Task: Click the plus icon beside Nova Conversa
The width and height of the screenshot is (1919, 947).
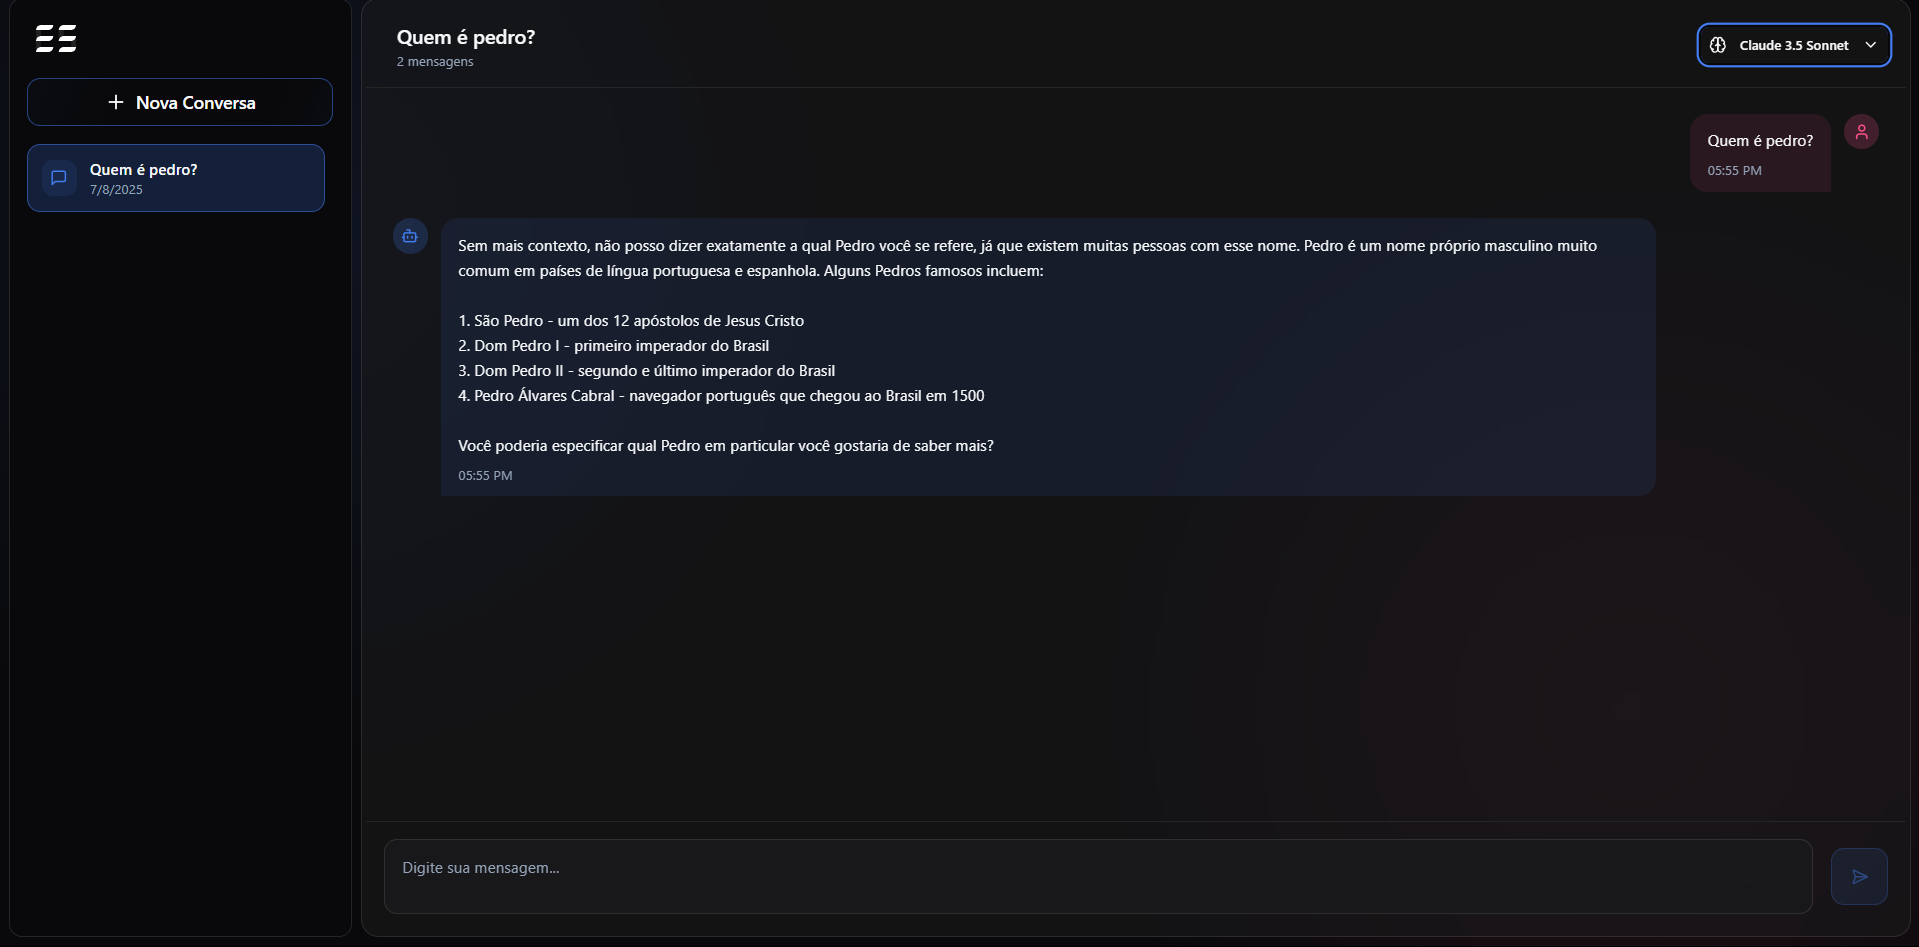Action: [x=116, y=102]
